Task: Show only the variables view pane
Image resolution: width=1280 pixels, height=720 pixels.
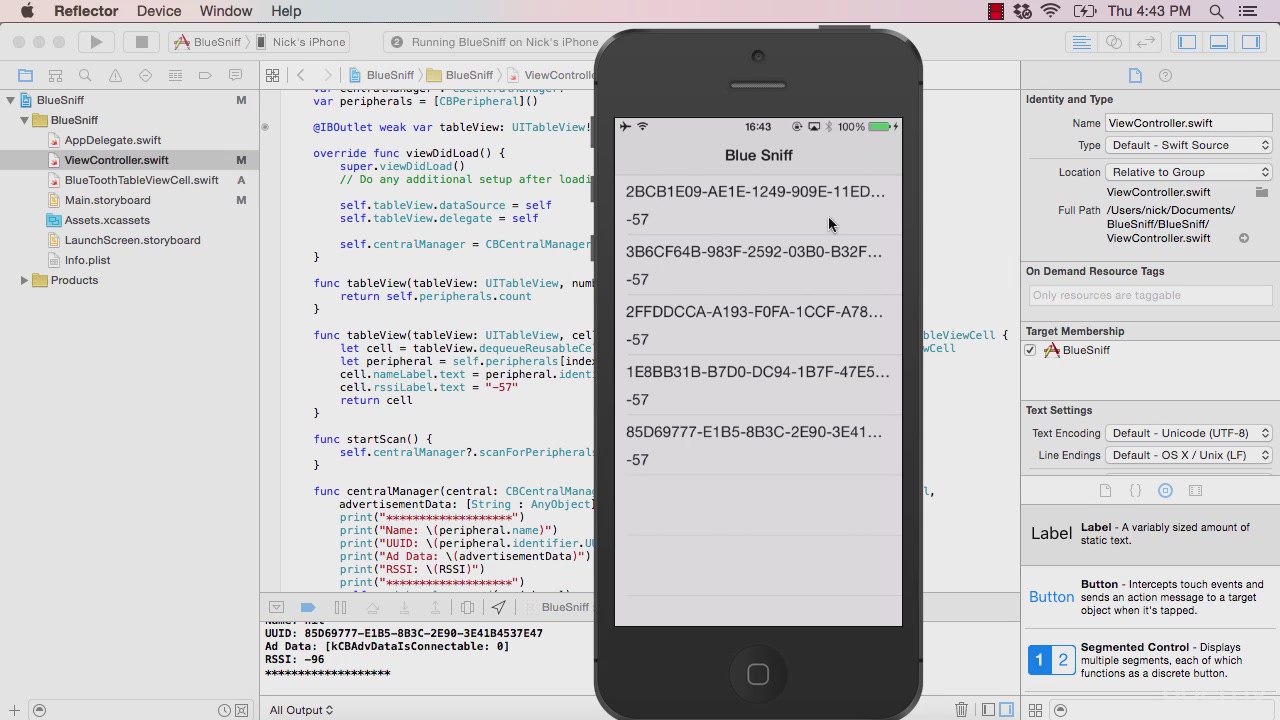Action: pyautogui.click(x=988, y=710)
